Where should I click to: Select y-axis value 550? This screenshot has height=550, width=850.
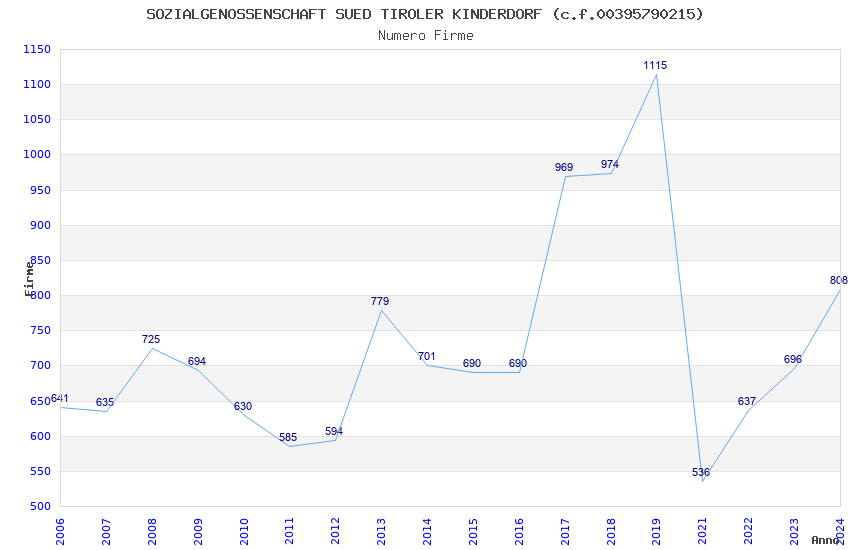coord(41,471)
